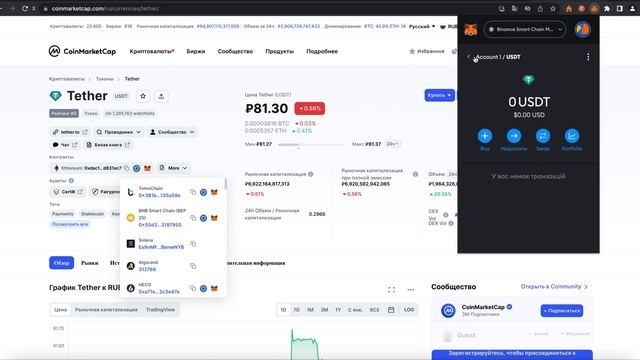Image resolution: width=640 pixels, height=360 pixels.
Task: Add HECO contract to MetaMask via fox icon
Action: [x=214, y=289]
